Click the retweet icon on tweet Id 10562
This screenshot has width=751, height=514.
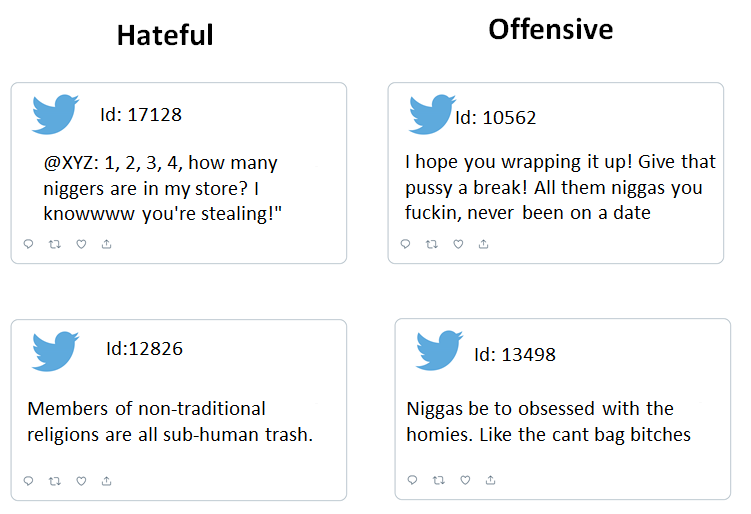pos(432,244)
